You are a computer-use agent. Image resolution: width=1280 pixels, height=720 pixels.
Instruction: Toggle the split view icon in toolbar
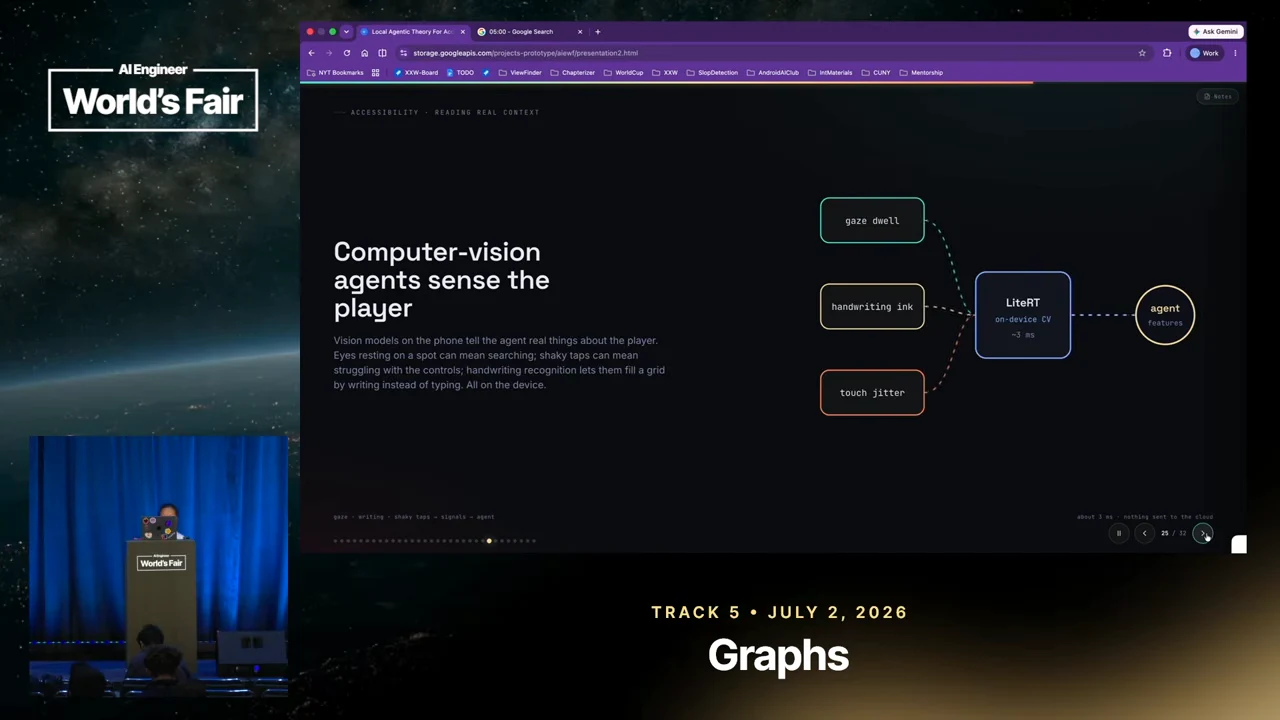coord(382,53)
